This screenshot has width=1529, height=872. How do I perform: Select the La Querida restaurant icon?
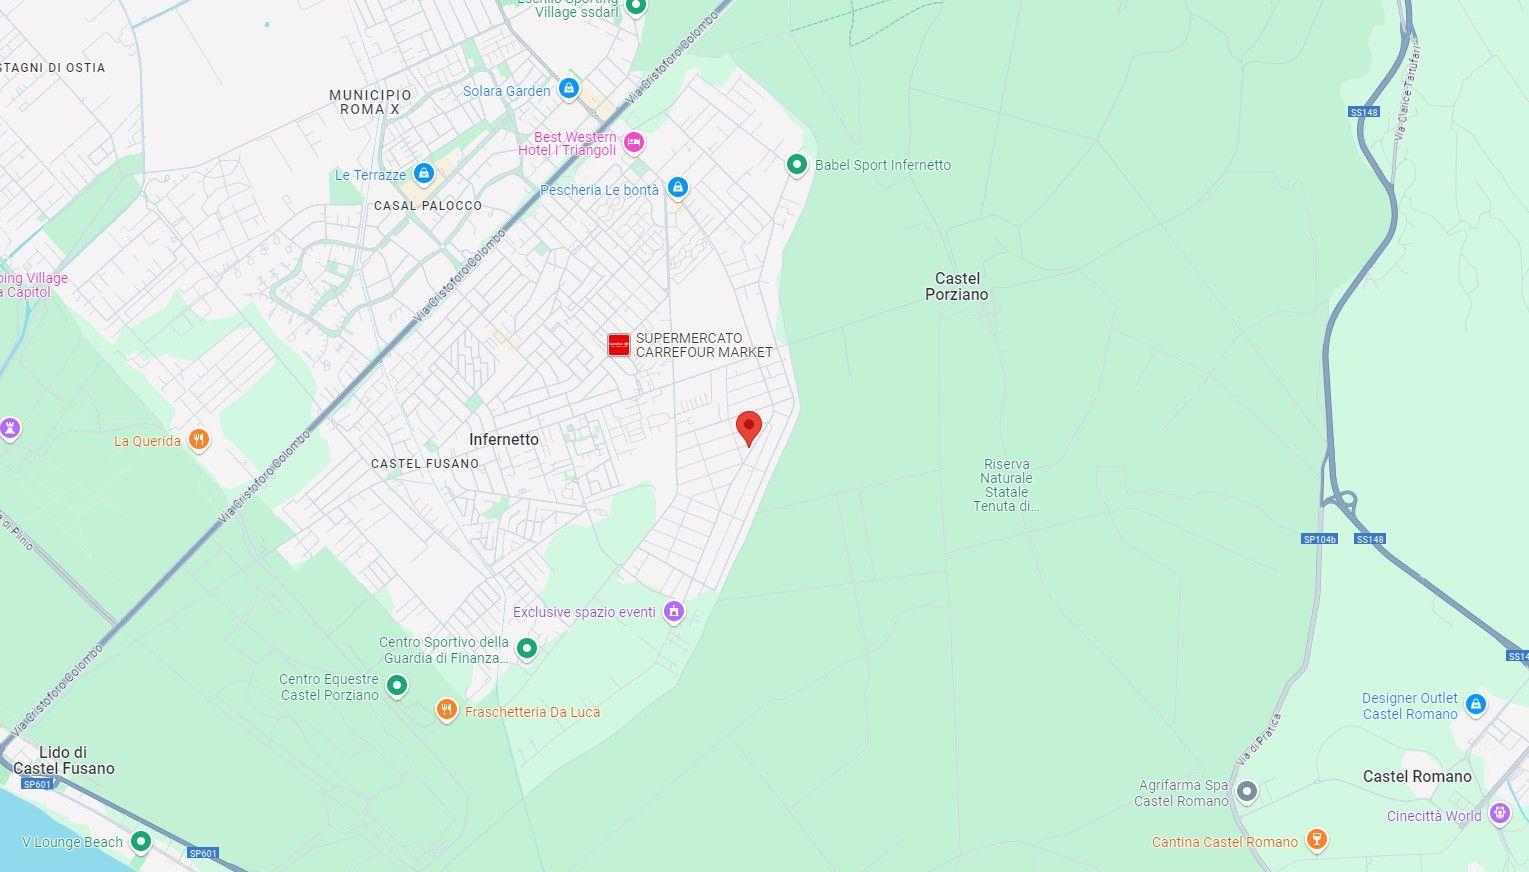tap(199, 440)
